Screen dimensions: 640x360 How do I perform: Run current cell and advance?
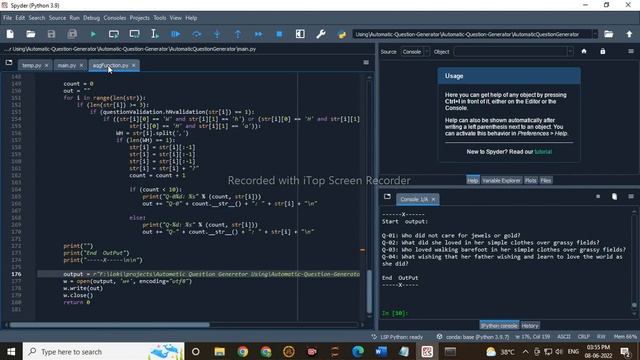coord(134,34)
